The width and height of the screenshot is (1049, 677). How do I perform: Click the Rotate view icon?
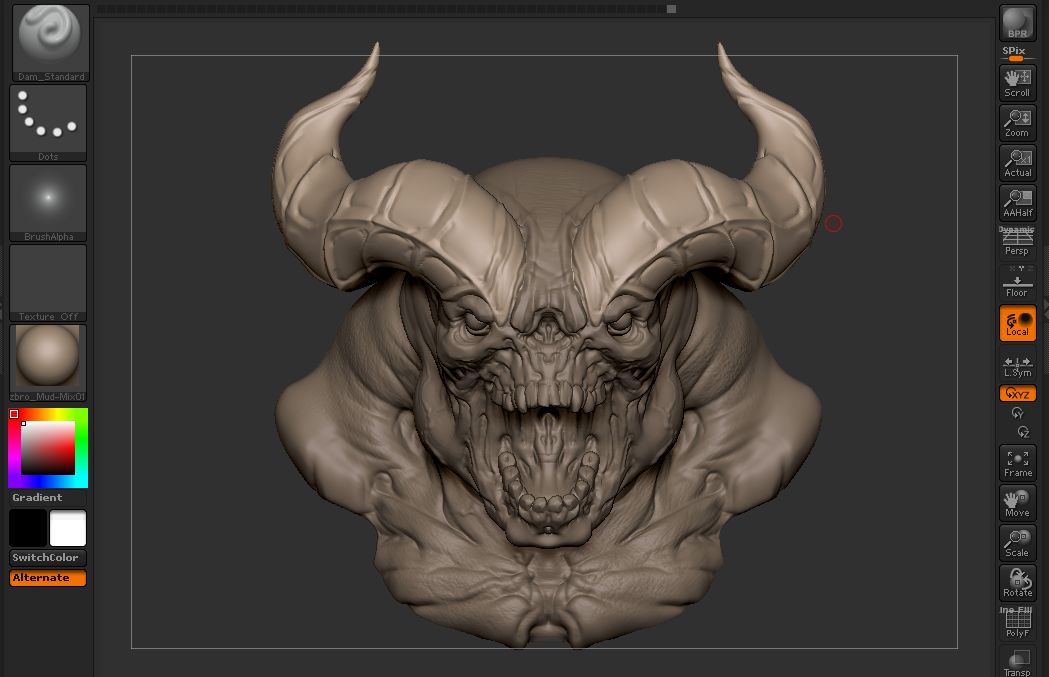pyautogui.click(x=1018, y=583)
